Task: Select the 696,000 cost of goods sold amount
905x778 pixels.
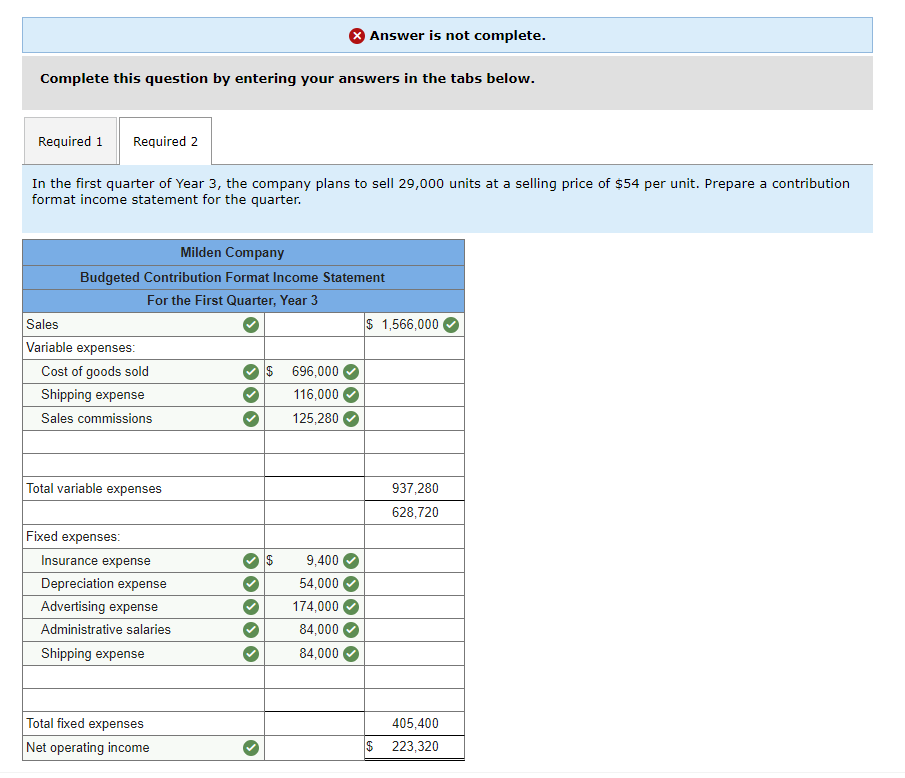Action: coord(314,372)
